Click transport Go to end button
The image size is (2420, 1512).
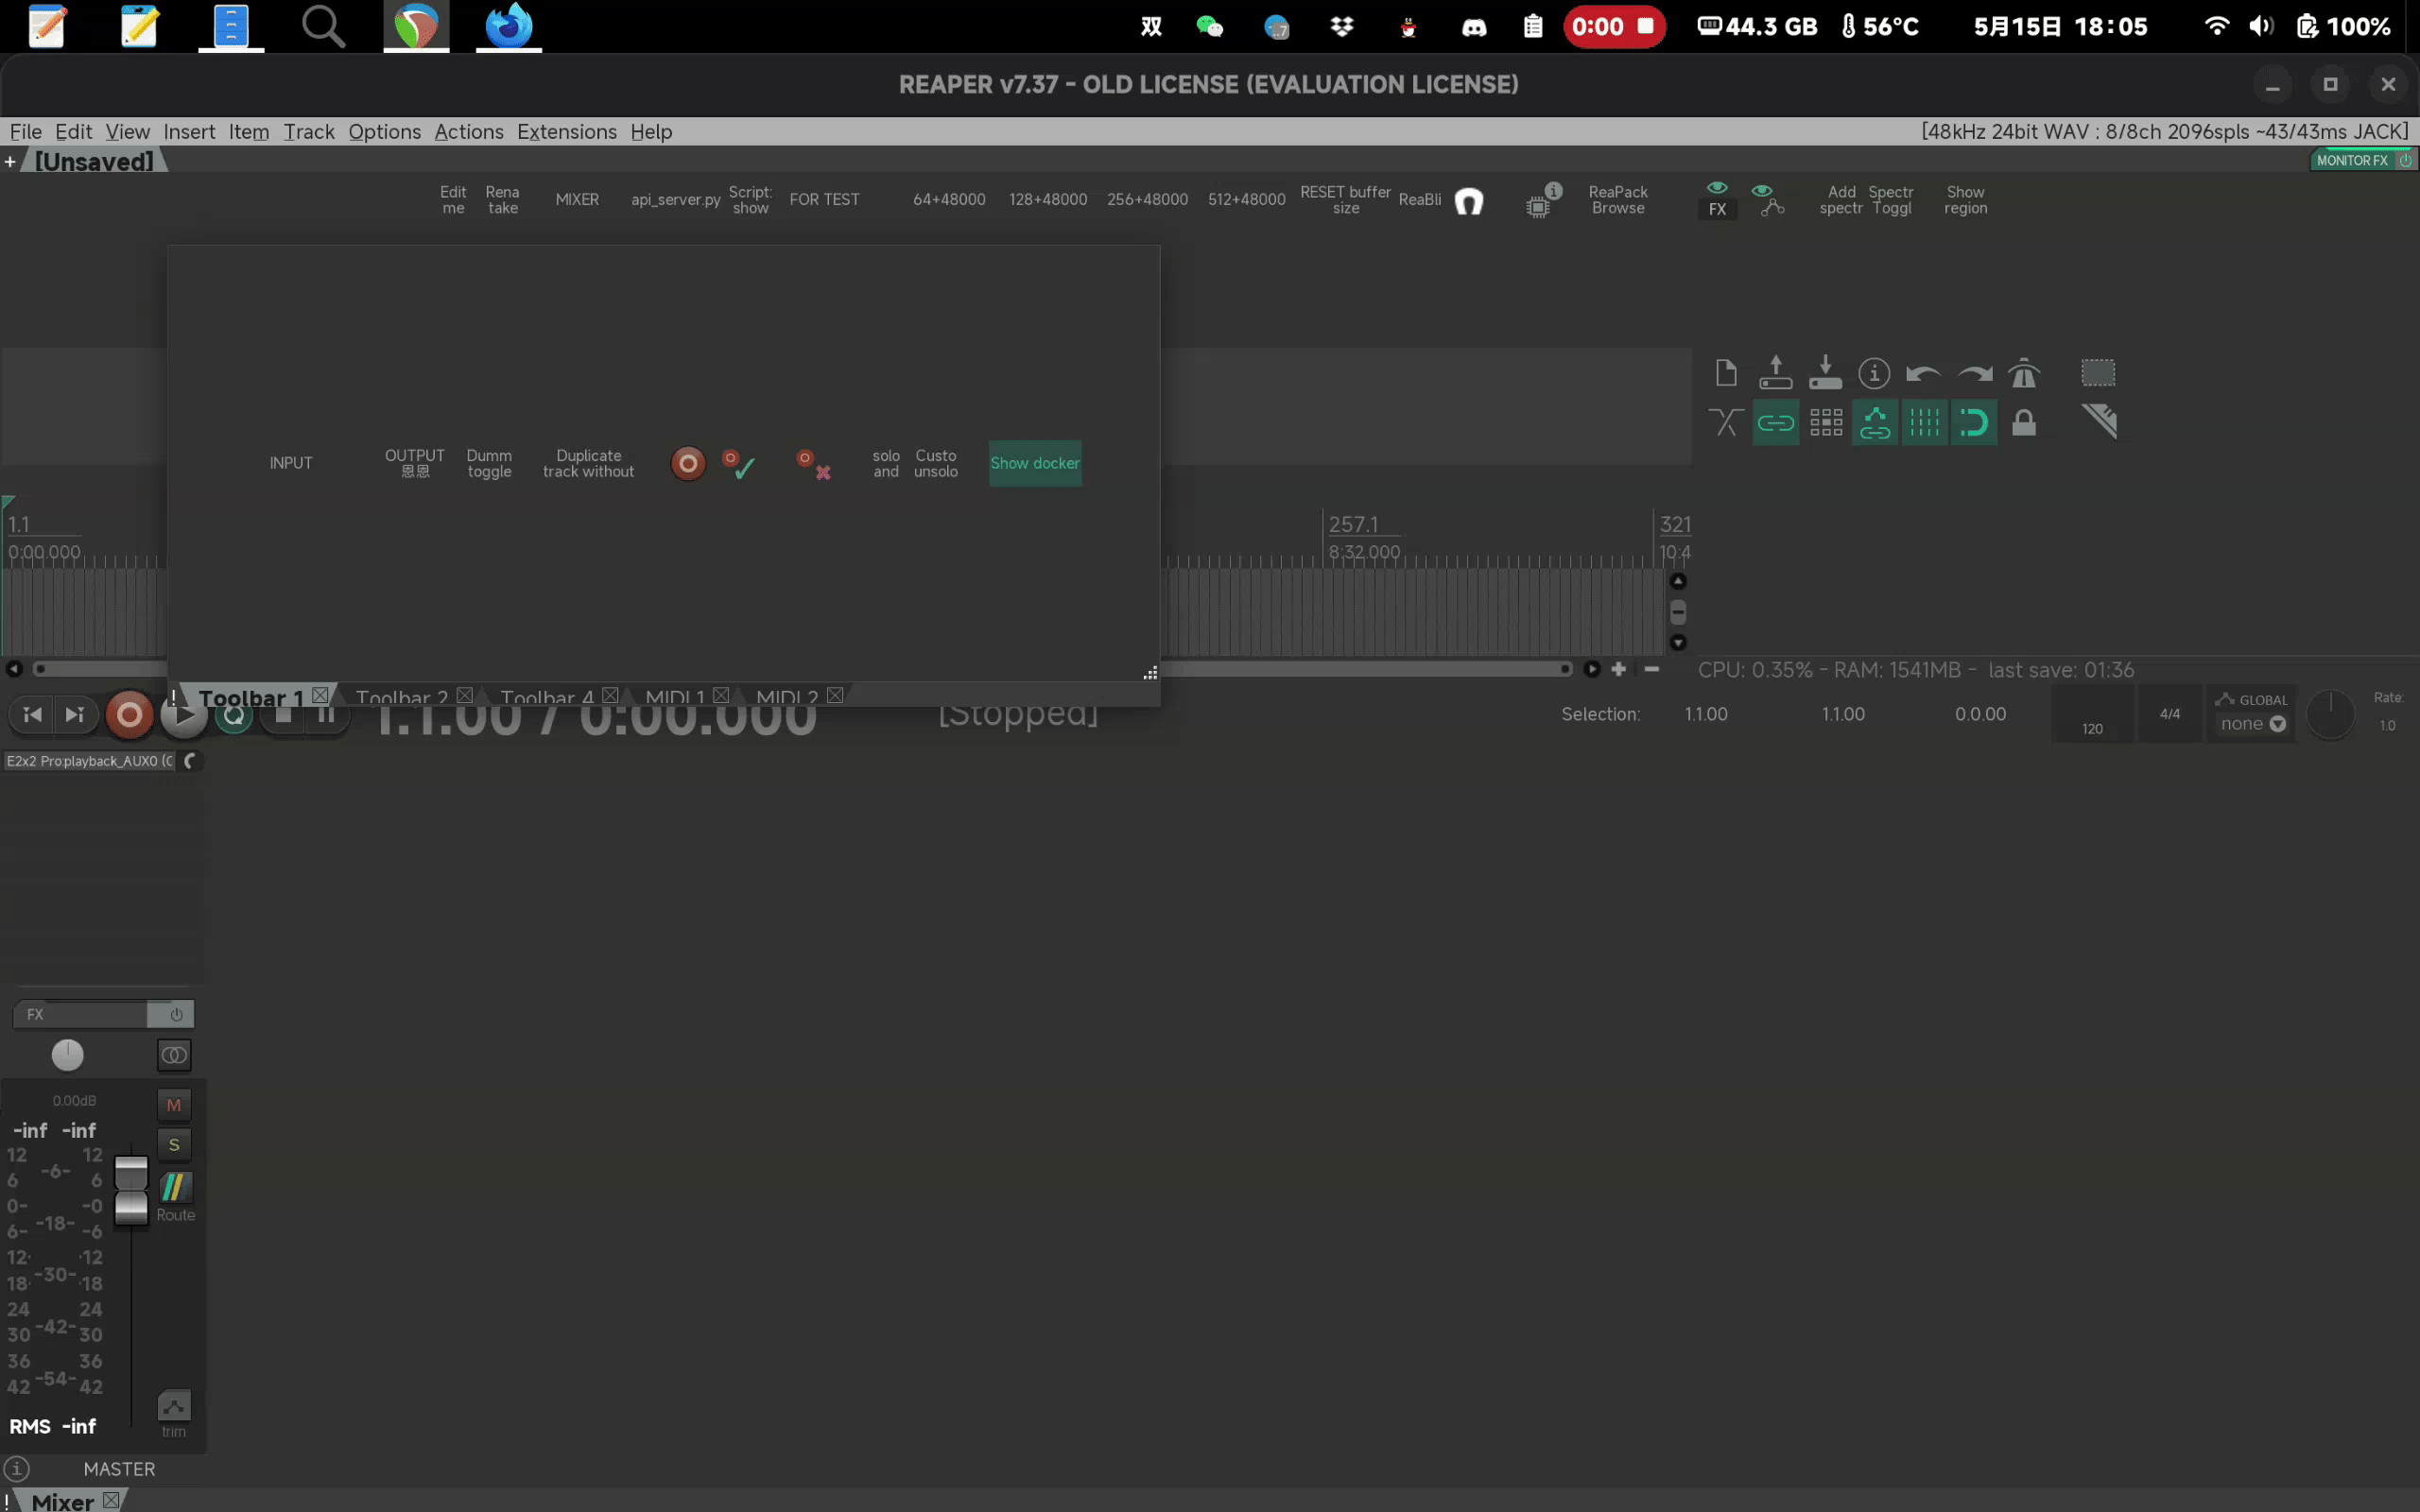[x=74, y=714]
